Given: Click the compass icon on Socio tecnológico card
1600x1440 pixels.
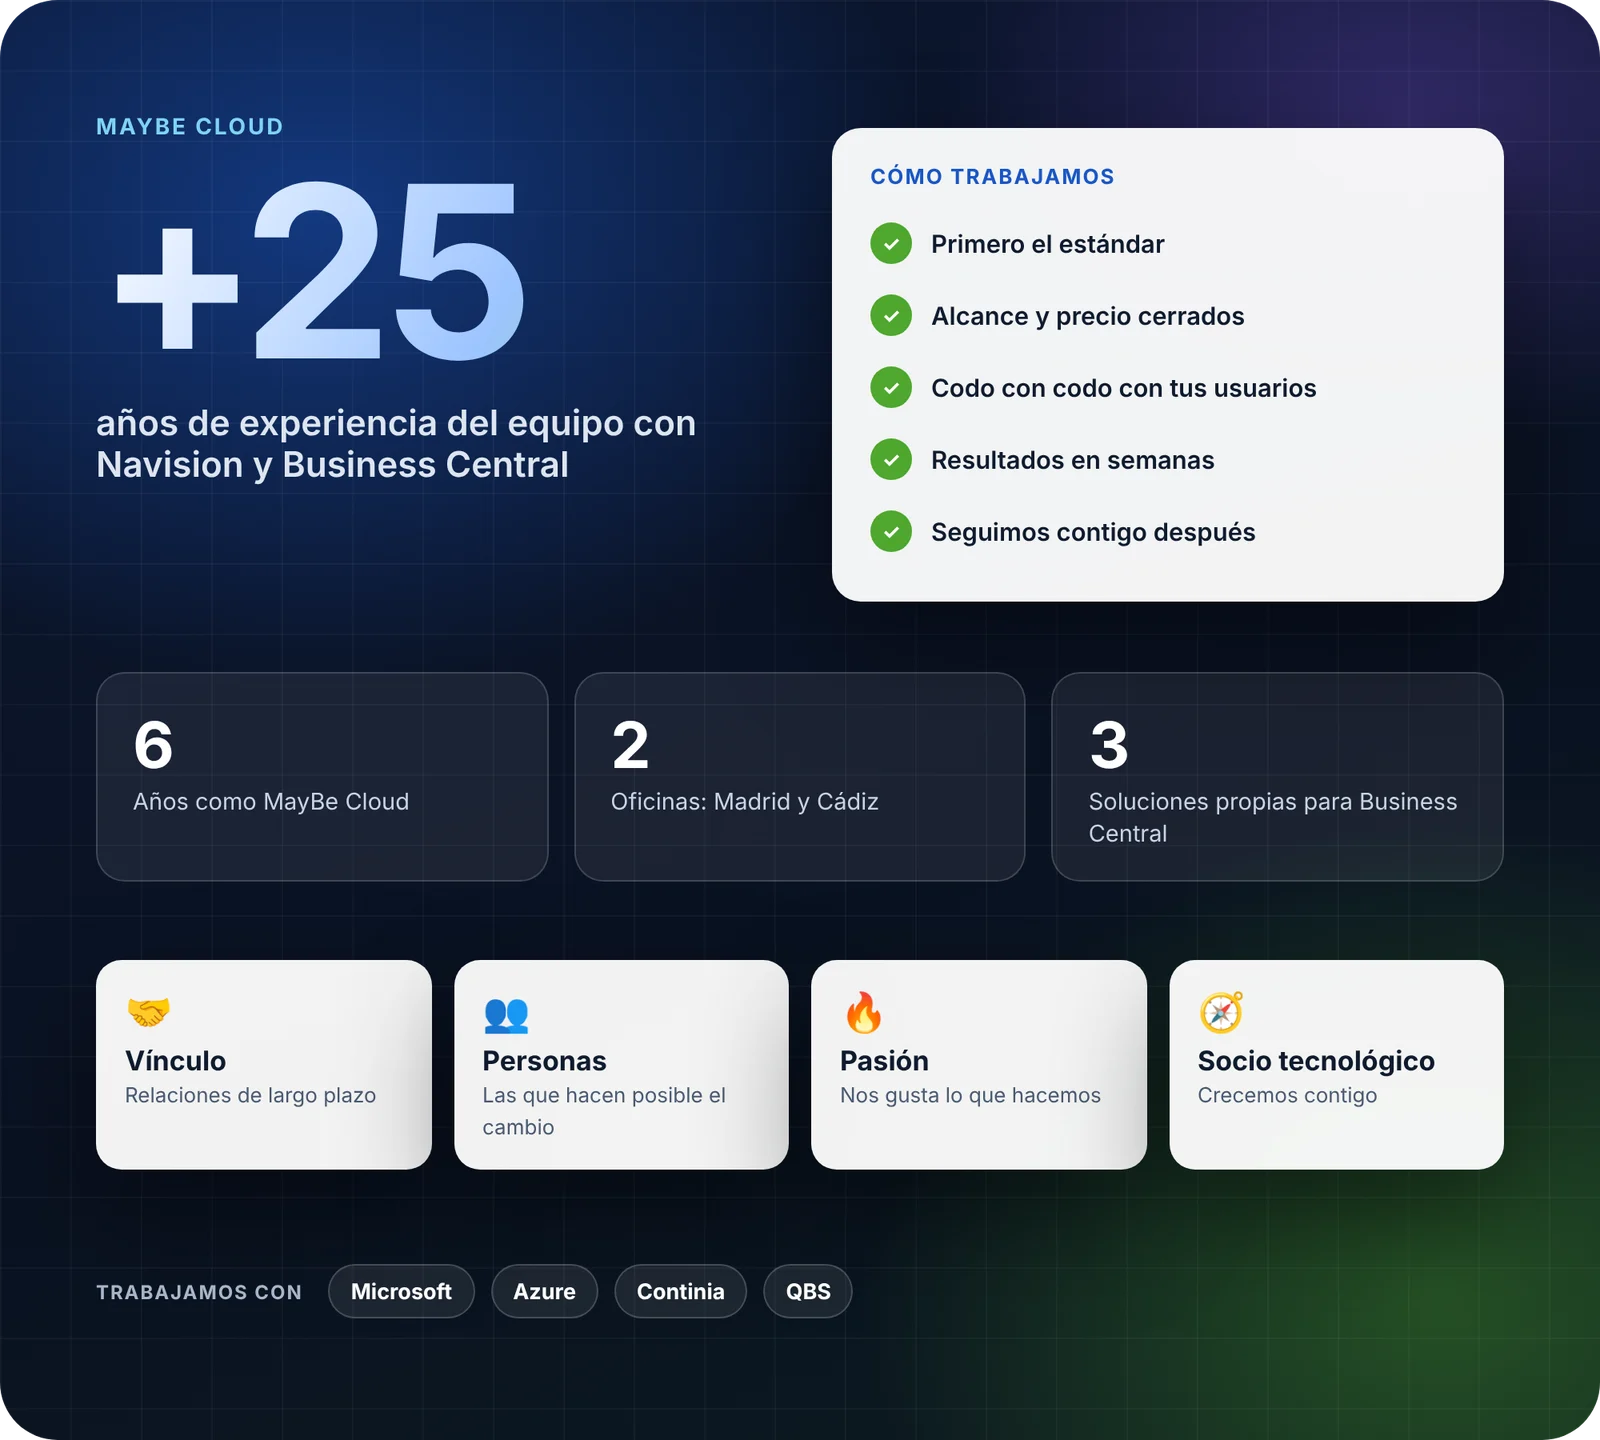Looking at the screenshot, I should point(1221,1012).
